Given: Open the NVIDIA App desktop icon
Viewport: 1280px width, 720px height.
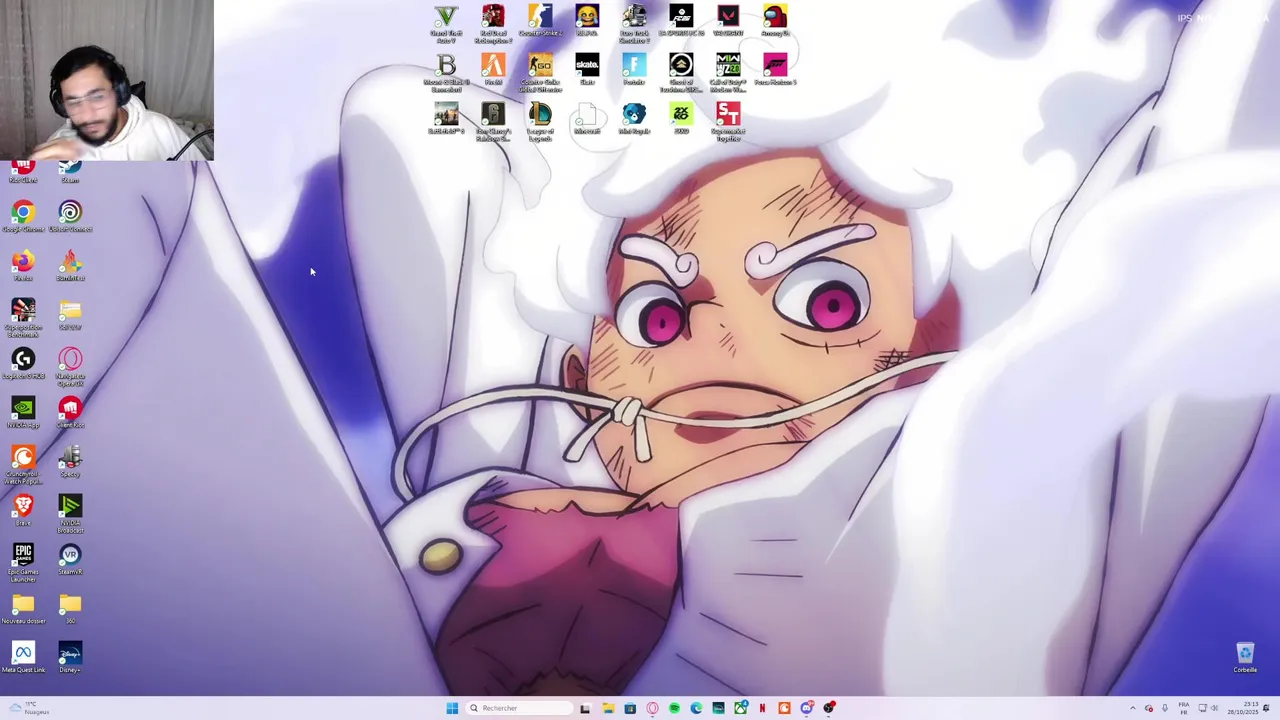Looking at the screenshot, I should pyautogui.click(x=23, y=413).
